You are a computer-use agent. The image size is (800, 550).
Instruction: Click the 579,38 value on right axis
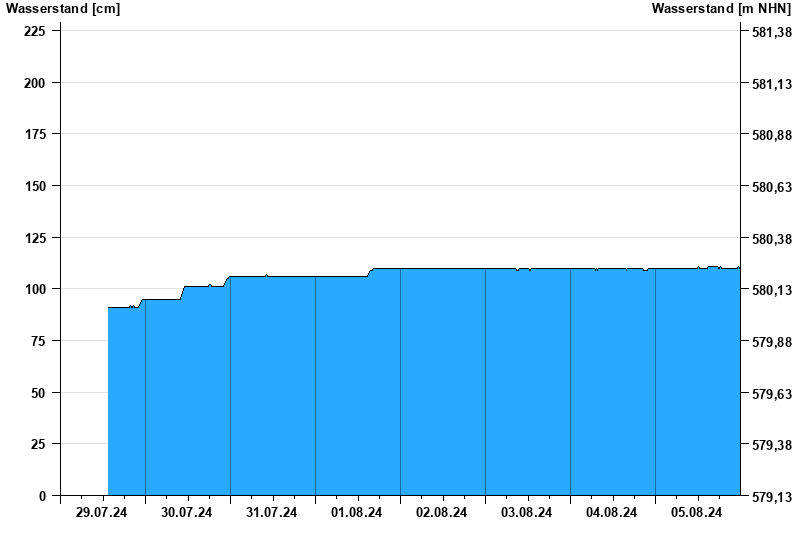tap(772, 445)
